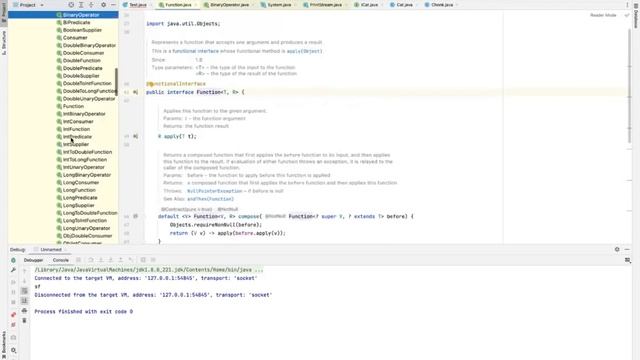Click the expand all icon in Project panel
Image resolution: width=640 pixels, height=360 pixels.
81,5
